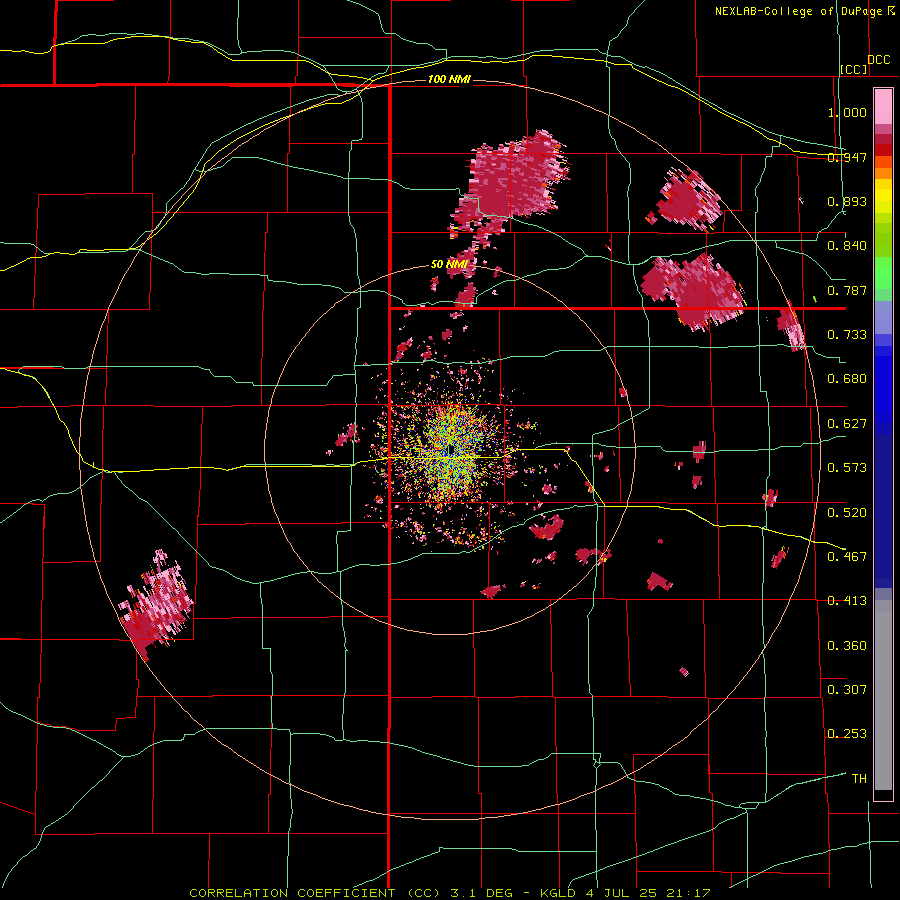Viewport: 900px width, 900px height.
Task: Pick the bright green segment of color bar
Action: point(883,274)
